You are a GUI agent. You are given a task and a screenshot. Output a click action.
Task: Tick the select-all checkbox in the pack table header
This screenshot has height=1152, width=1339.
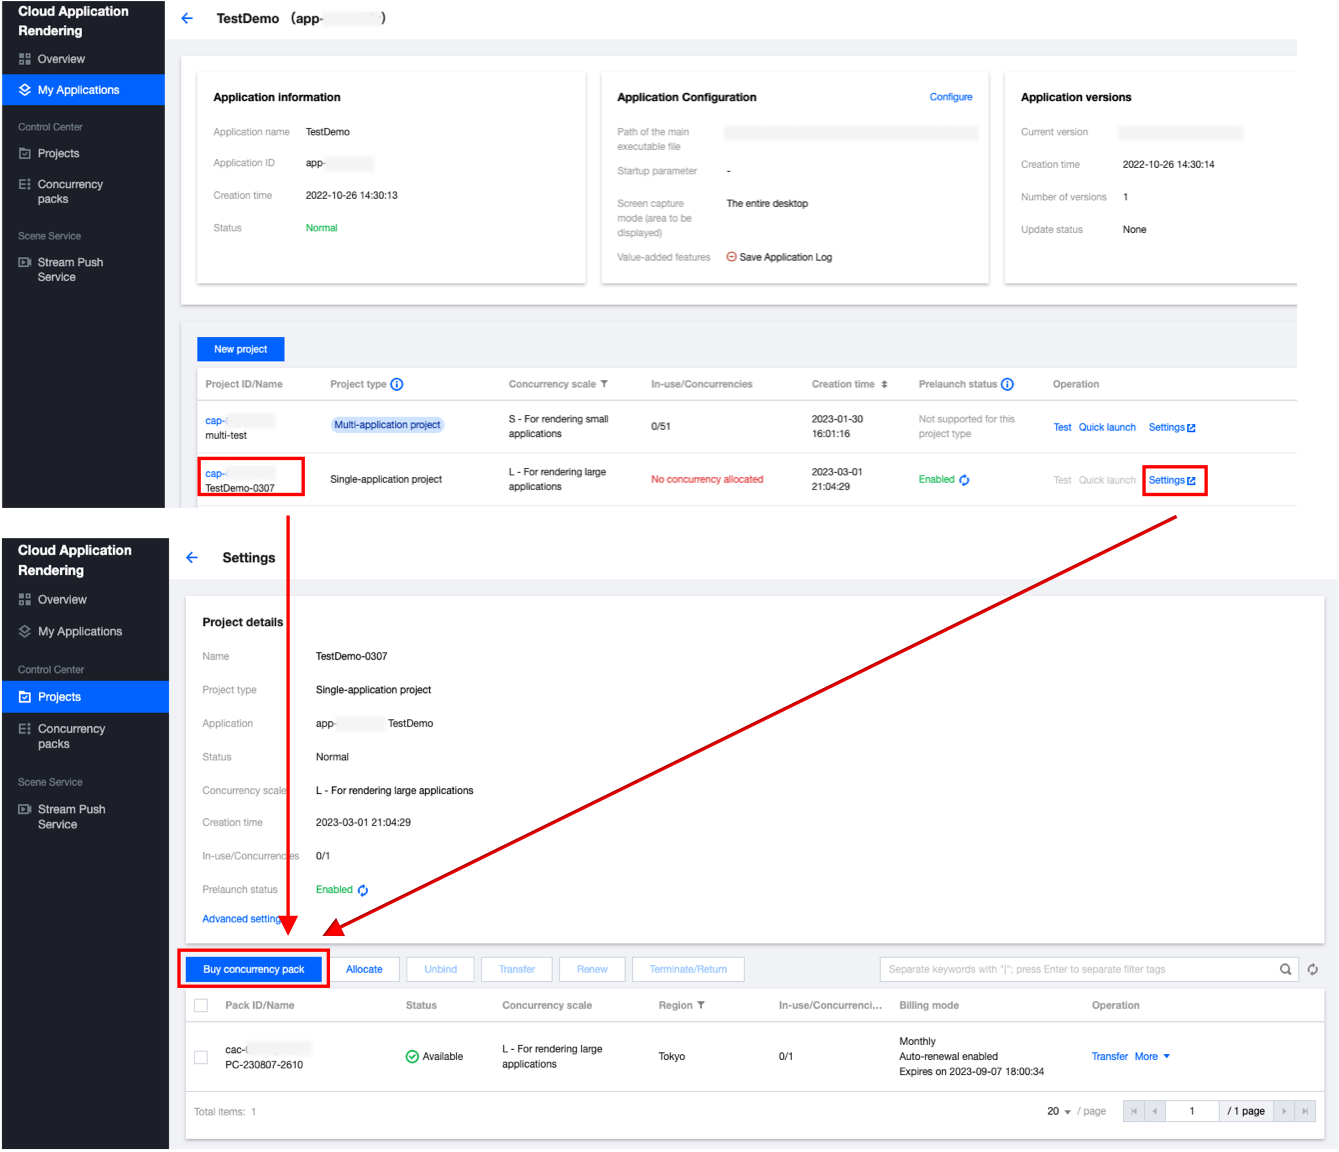pyautogui.click(x=201, y=1006)
